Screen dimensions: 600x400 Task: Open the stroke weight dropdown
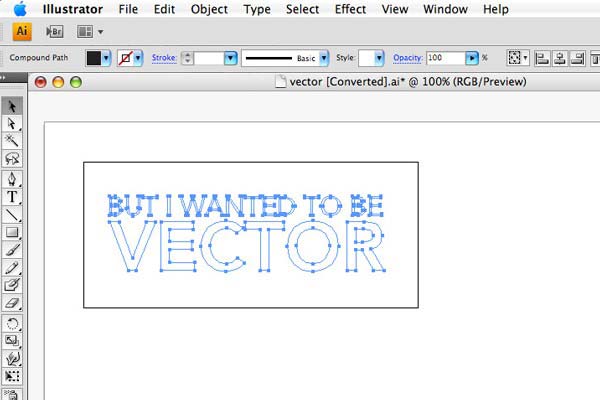click(230, 58)
